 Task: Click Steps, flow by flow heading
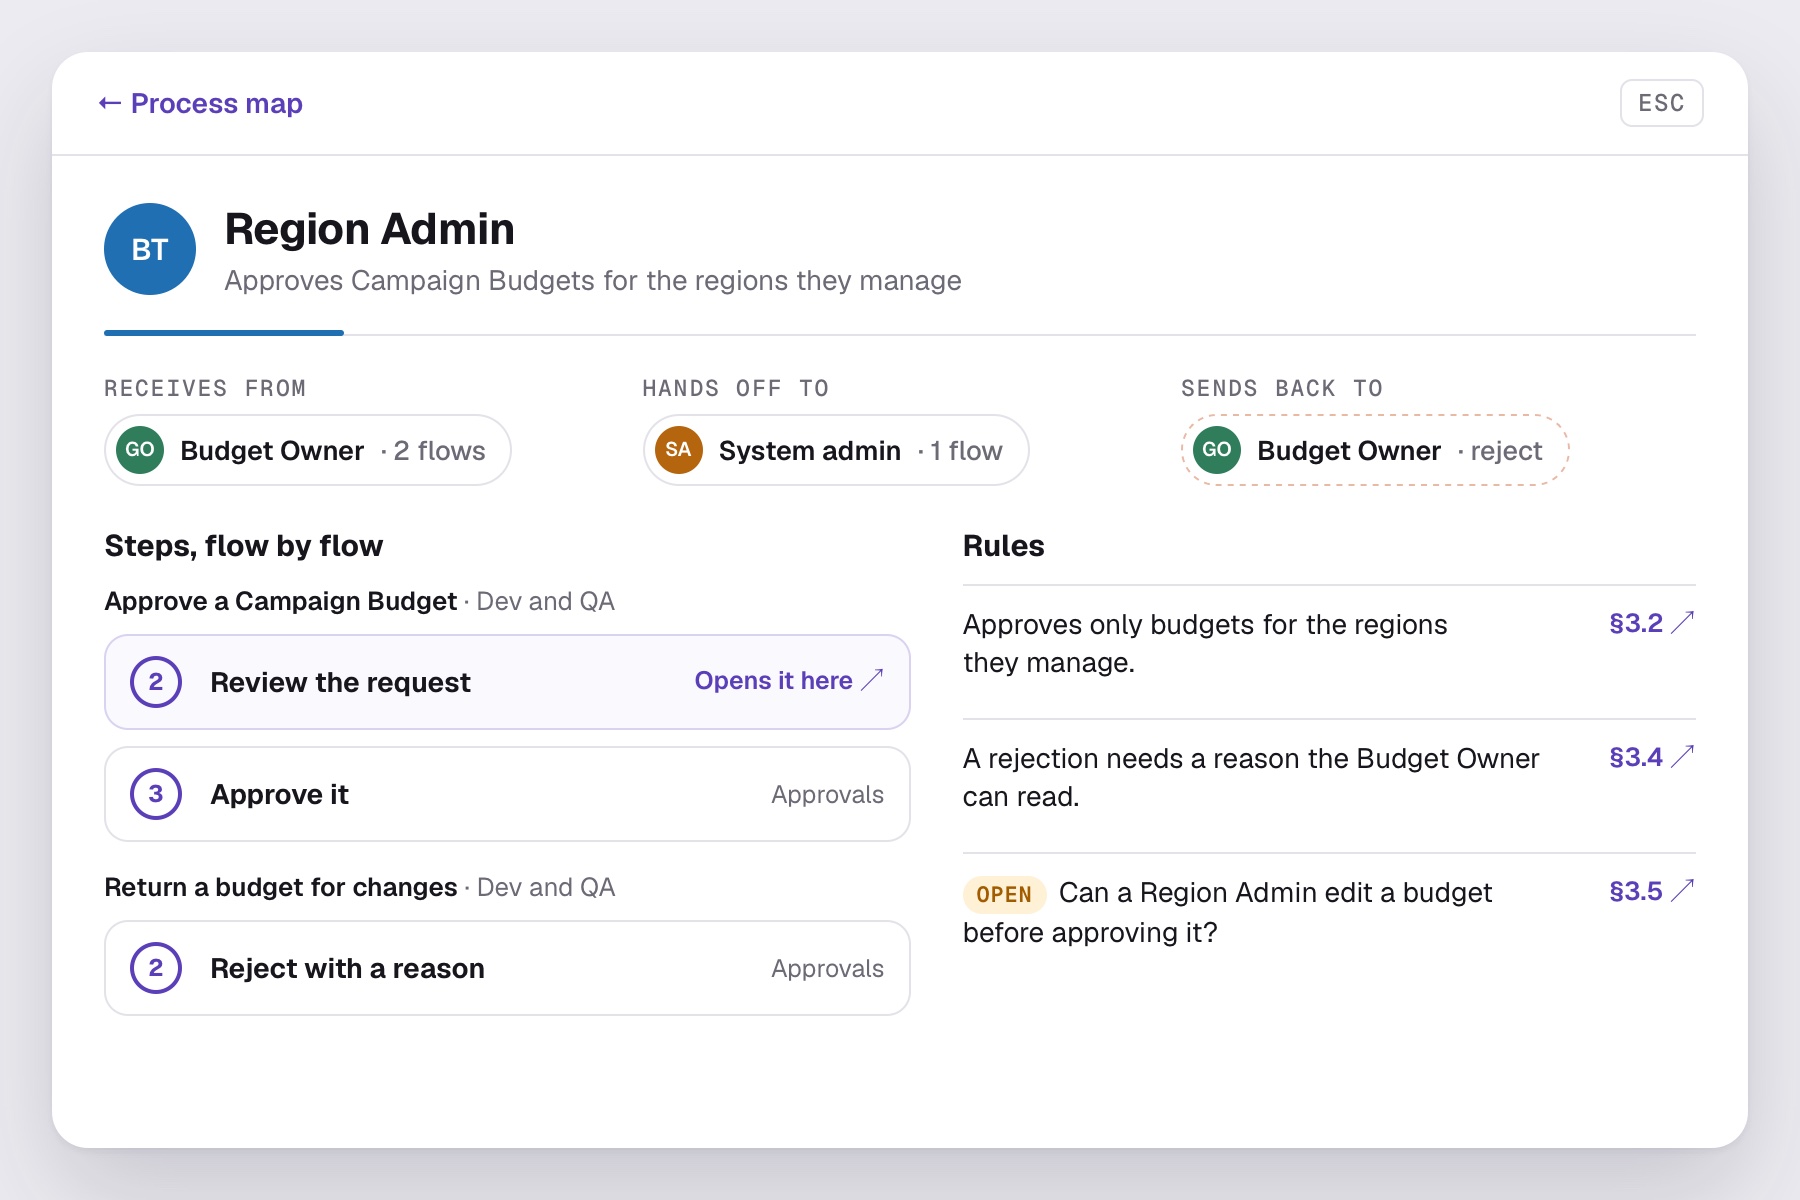[244, 546]
